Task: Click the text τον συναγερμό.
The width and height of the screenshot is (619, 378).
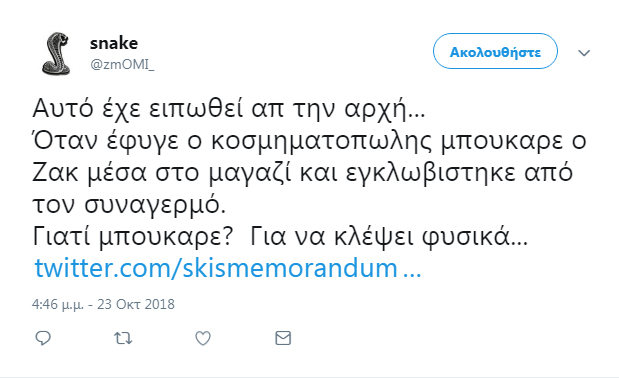Action: pos(129,205)
